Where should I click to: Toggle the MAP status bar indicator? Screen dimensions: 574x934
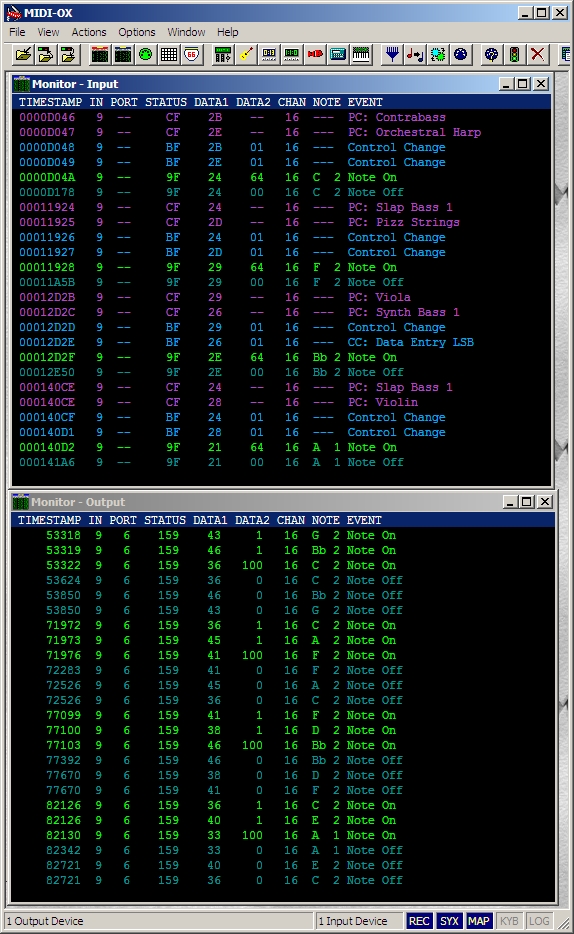tap(479, 921)
